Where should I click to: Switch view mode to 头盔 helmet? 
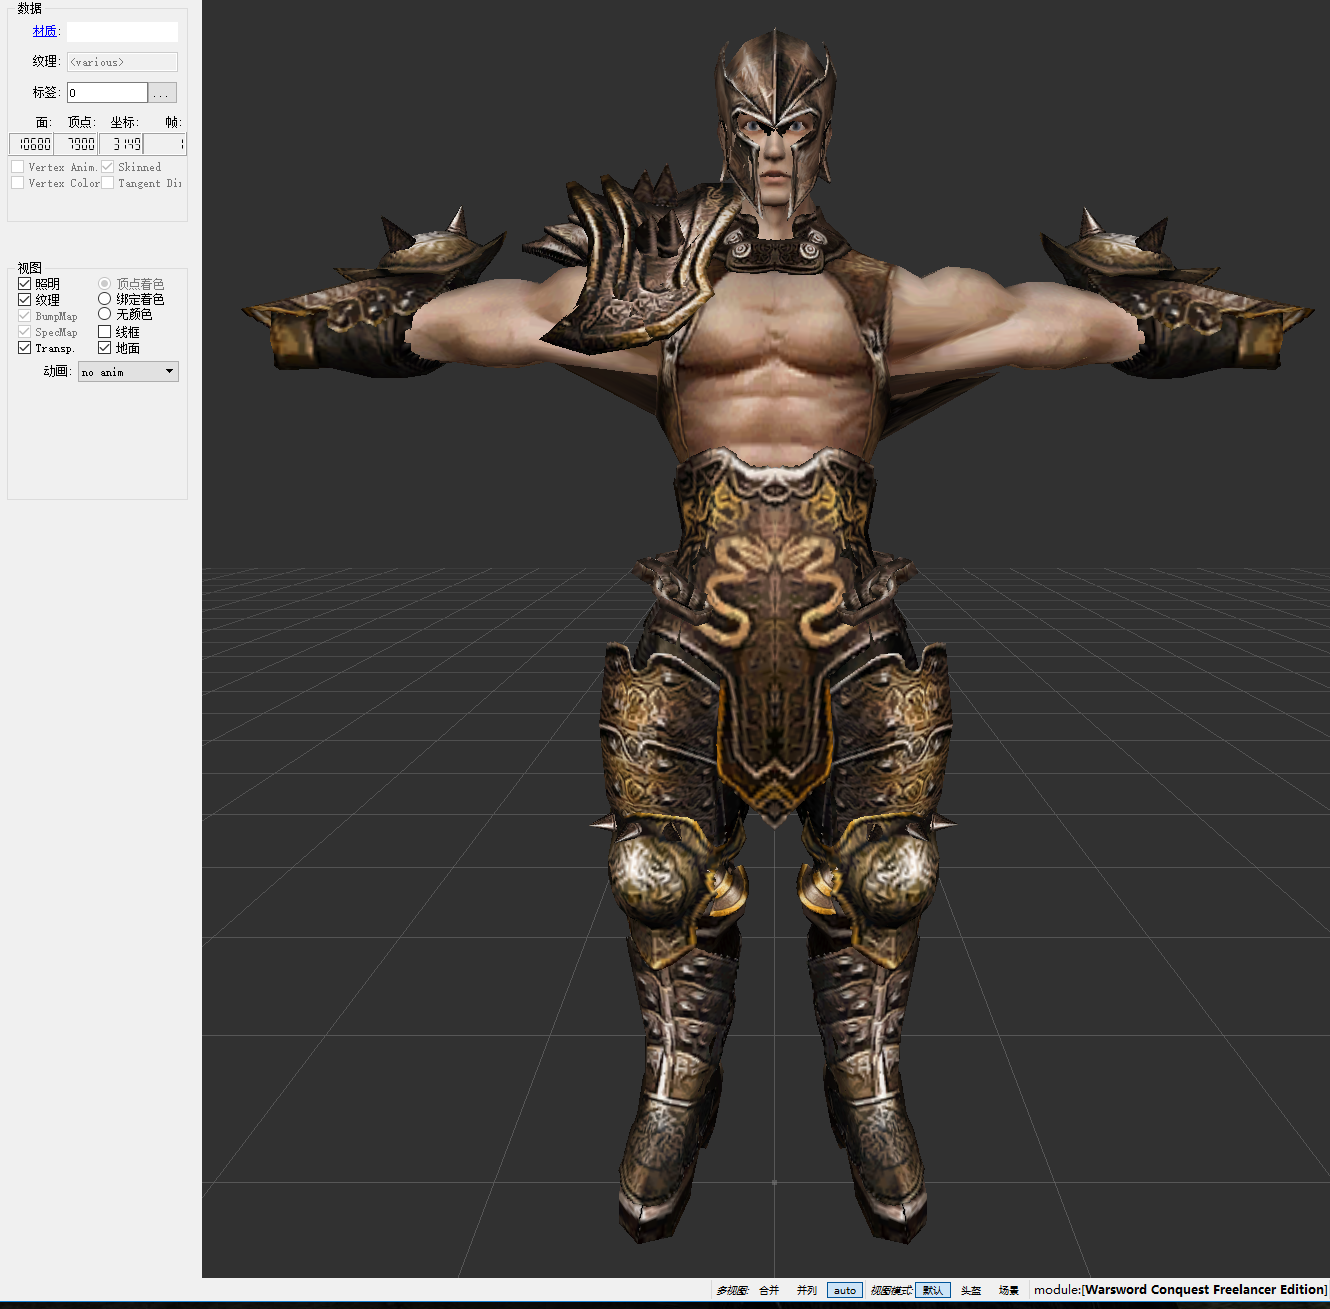point(971,1290)
